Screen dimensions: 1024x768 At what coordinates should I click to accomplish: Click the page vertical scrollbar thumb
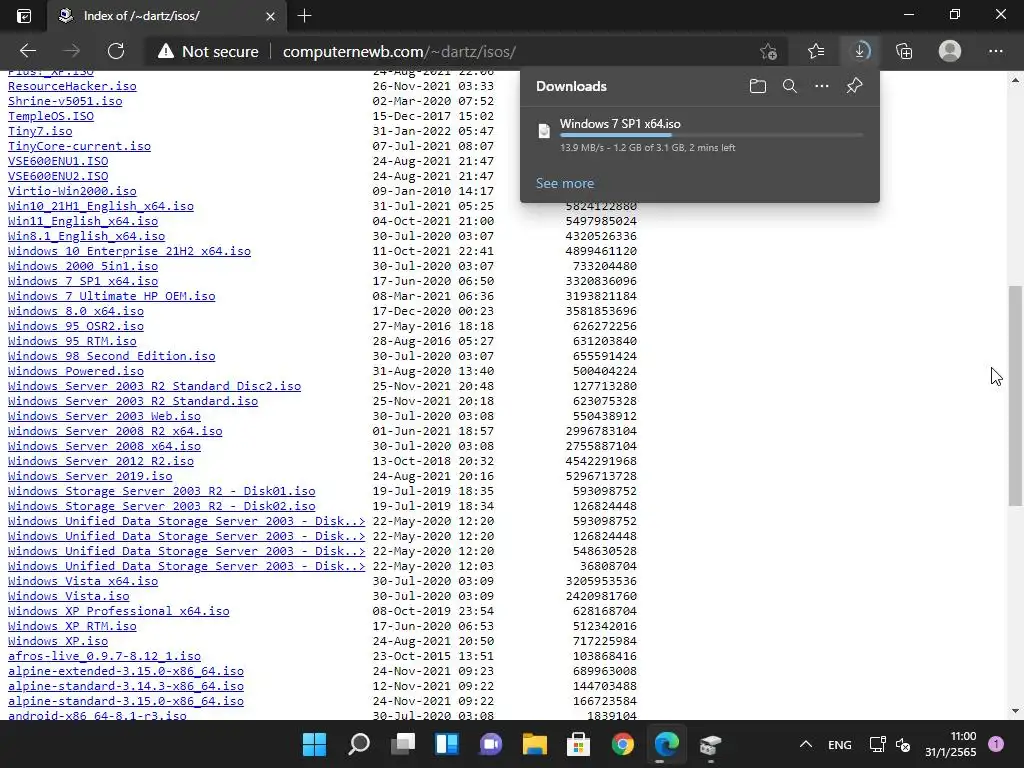(1014, 396)
